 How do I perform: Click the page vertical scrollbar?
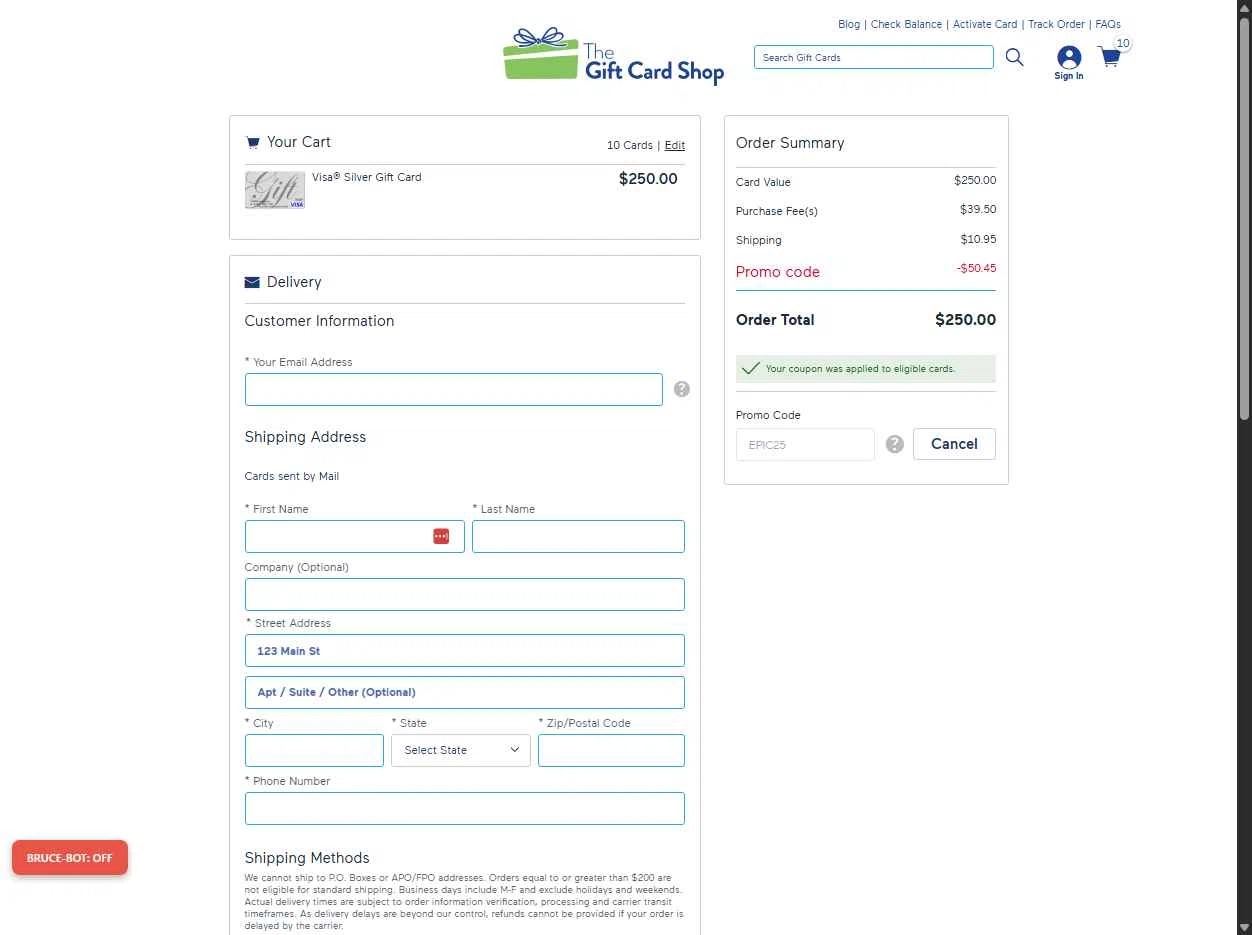pos(1244,220)
